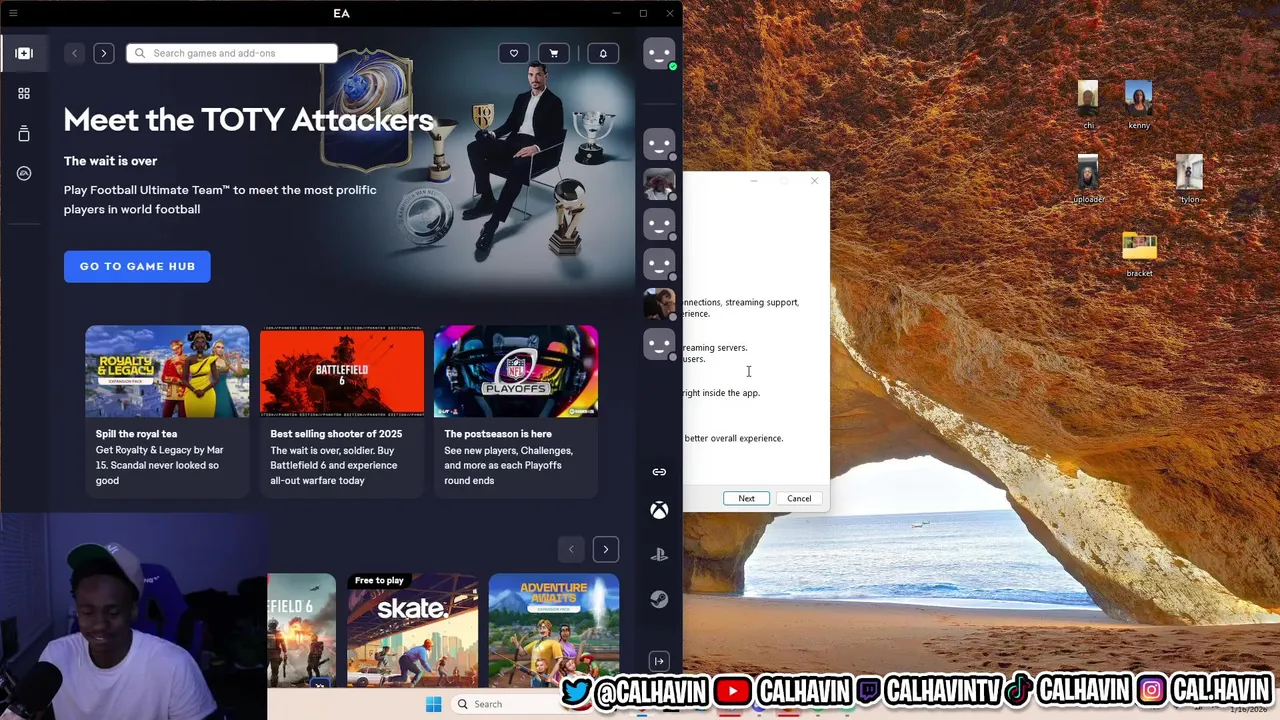Open the tylon desktop icon
1280x720 pixels.
pos(1189,179)
